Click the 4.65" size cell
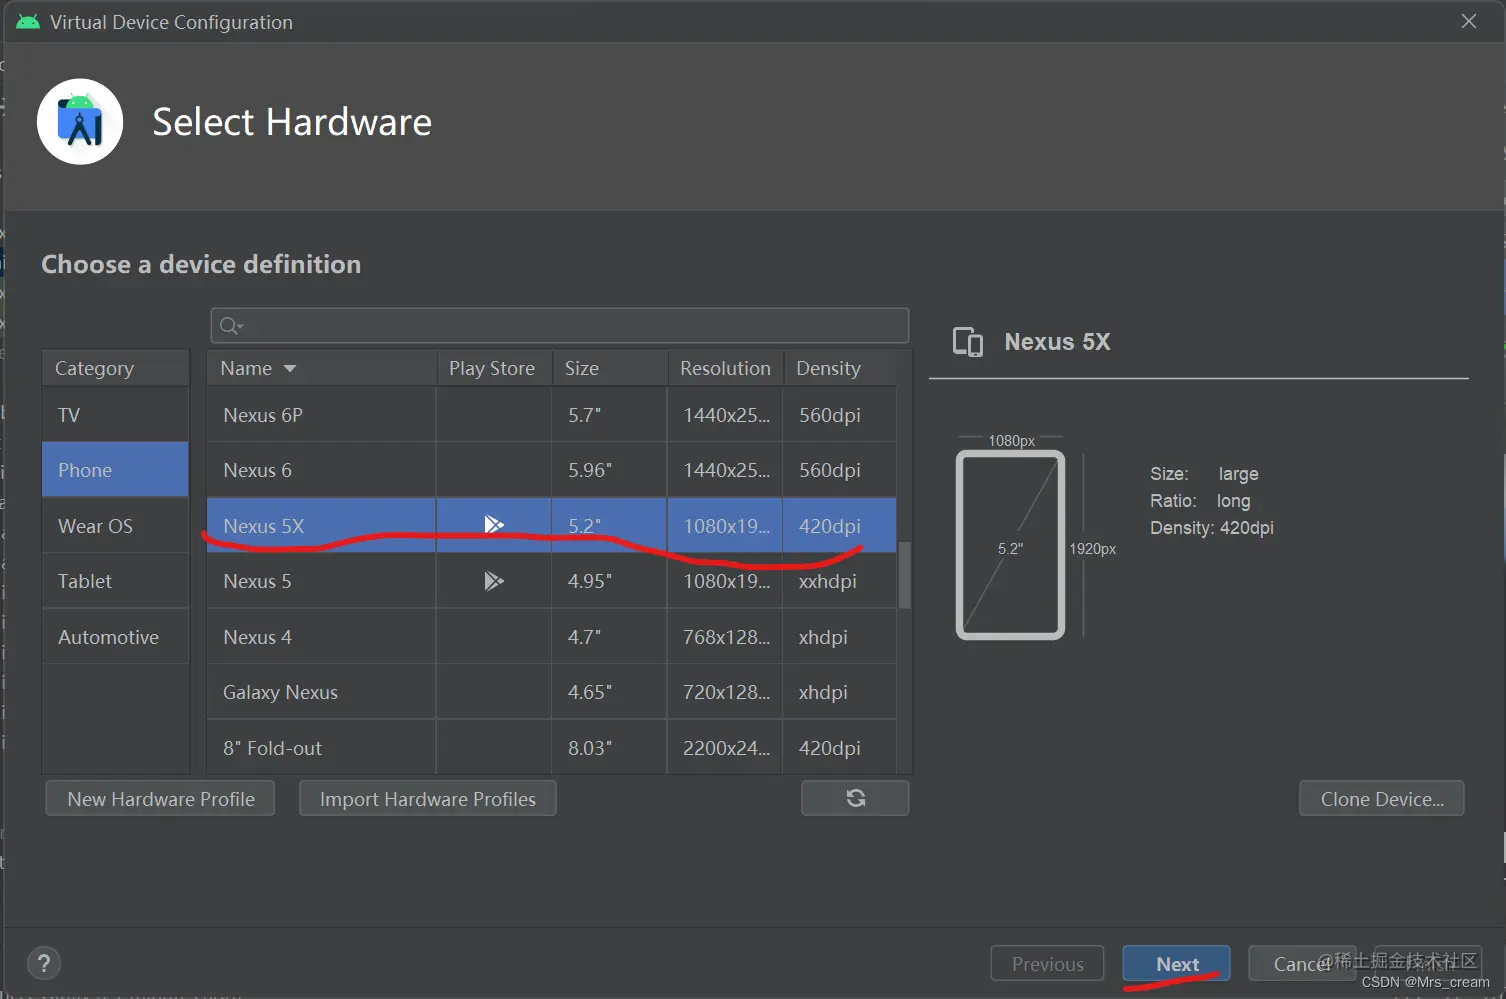 (609, 692)
